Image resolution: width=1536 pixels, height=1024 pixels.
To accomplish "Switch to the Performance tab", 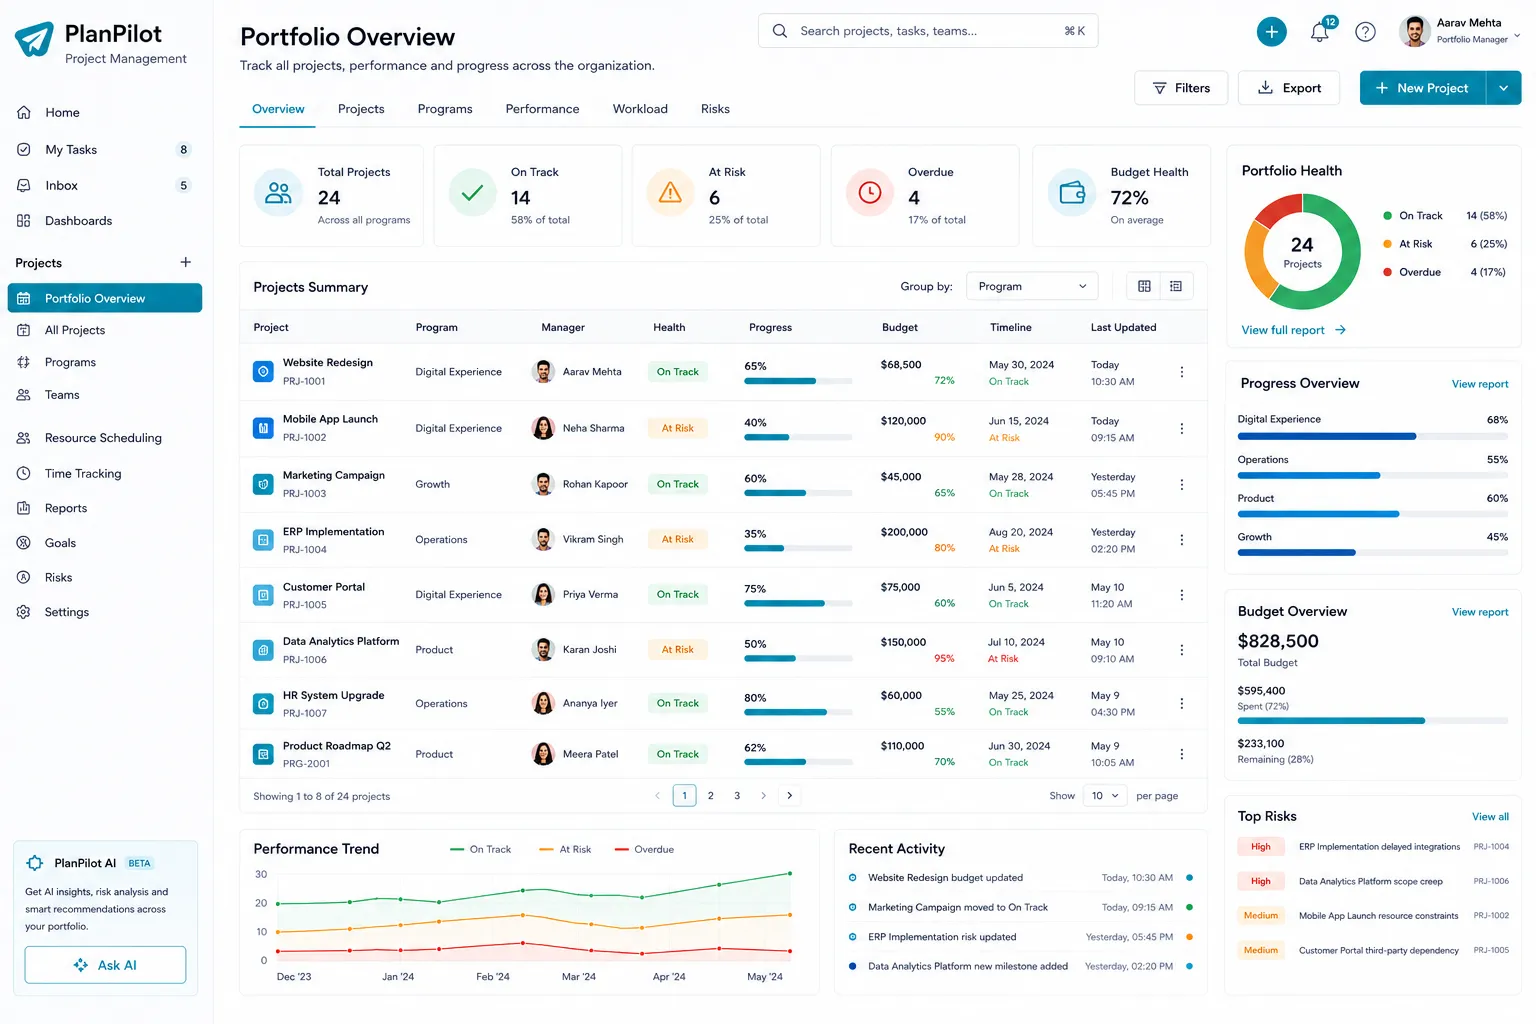I will coord(542,109).
